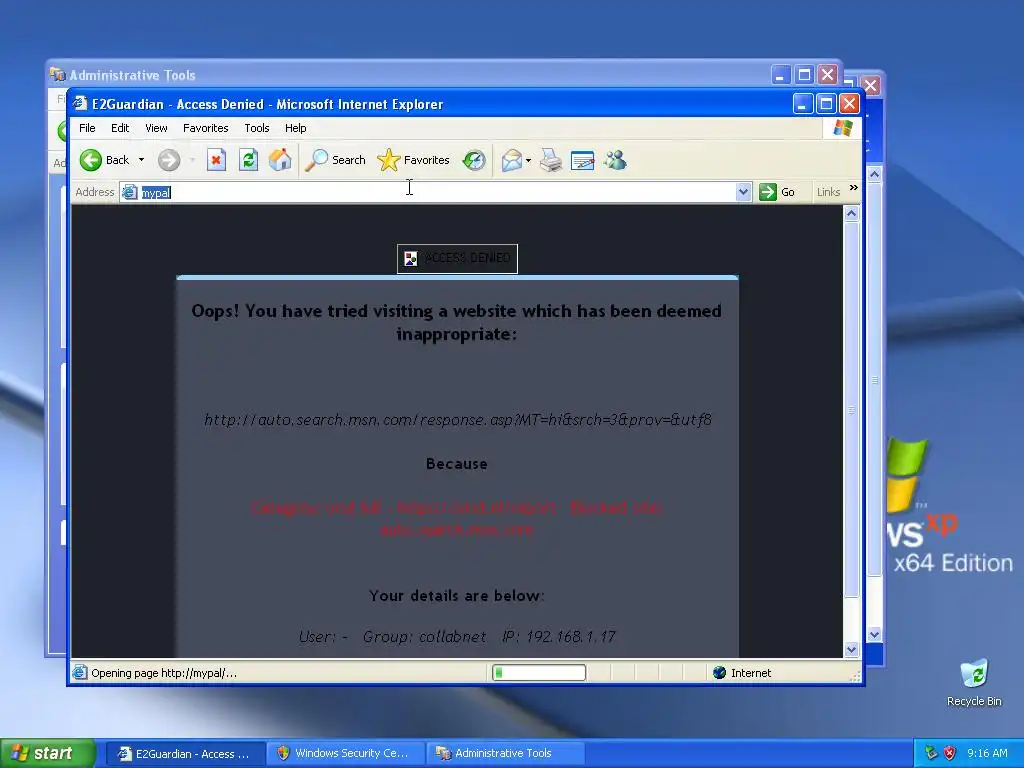This screenshot has height=768, width=1024.
Task: Click the Administrative Tools title bar icon
Action: click(x=57, y=74)
